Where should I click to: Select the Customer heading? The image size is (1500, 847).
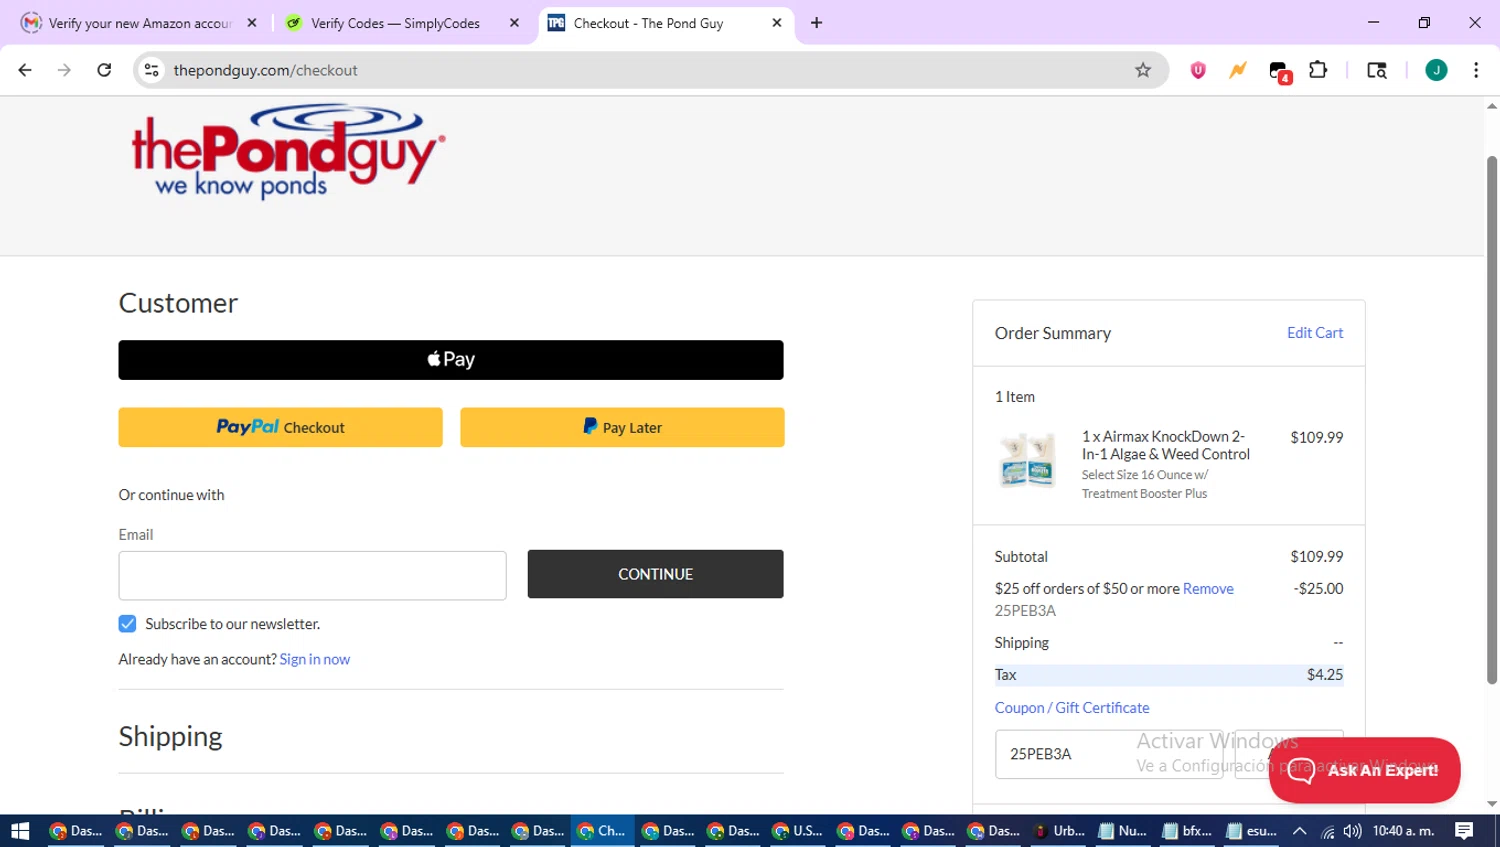pos(178,303)
